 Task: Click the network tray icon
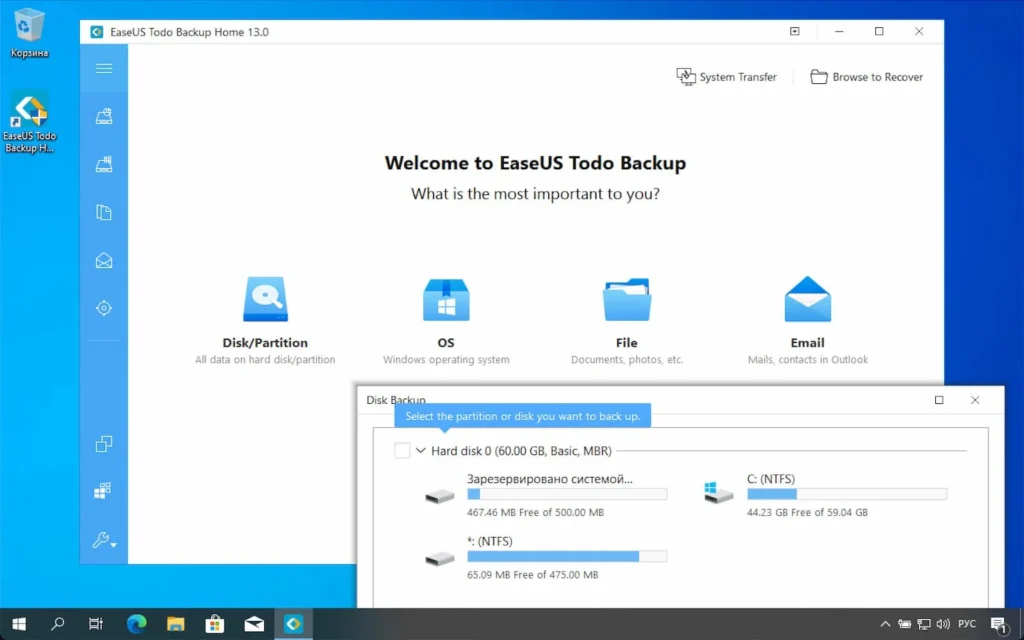pyautogui.click(x=923, y=624)
